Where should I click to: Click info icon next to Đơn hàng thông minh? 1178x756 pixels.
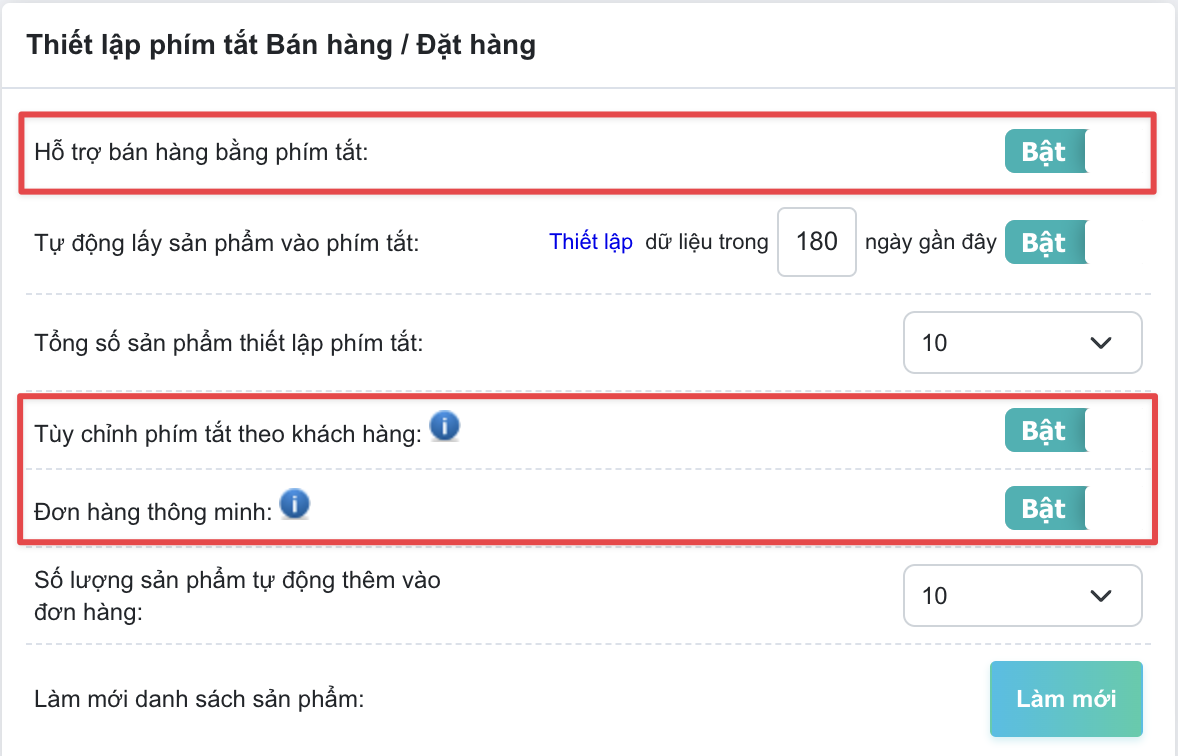tap(294, 504)
